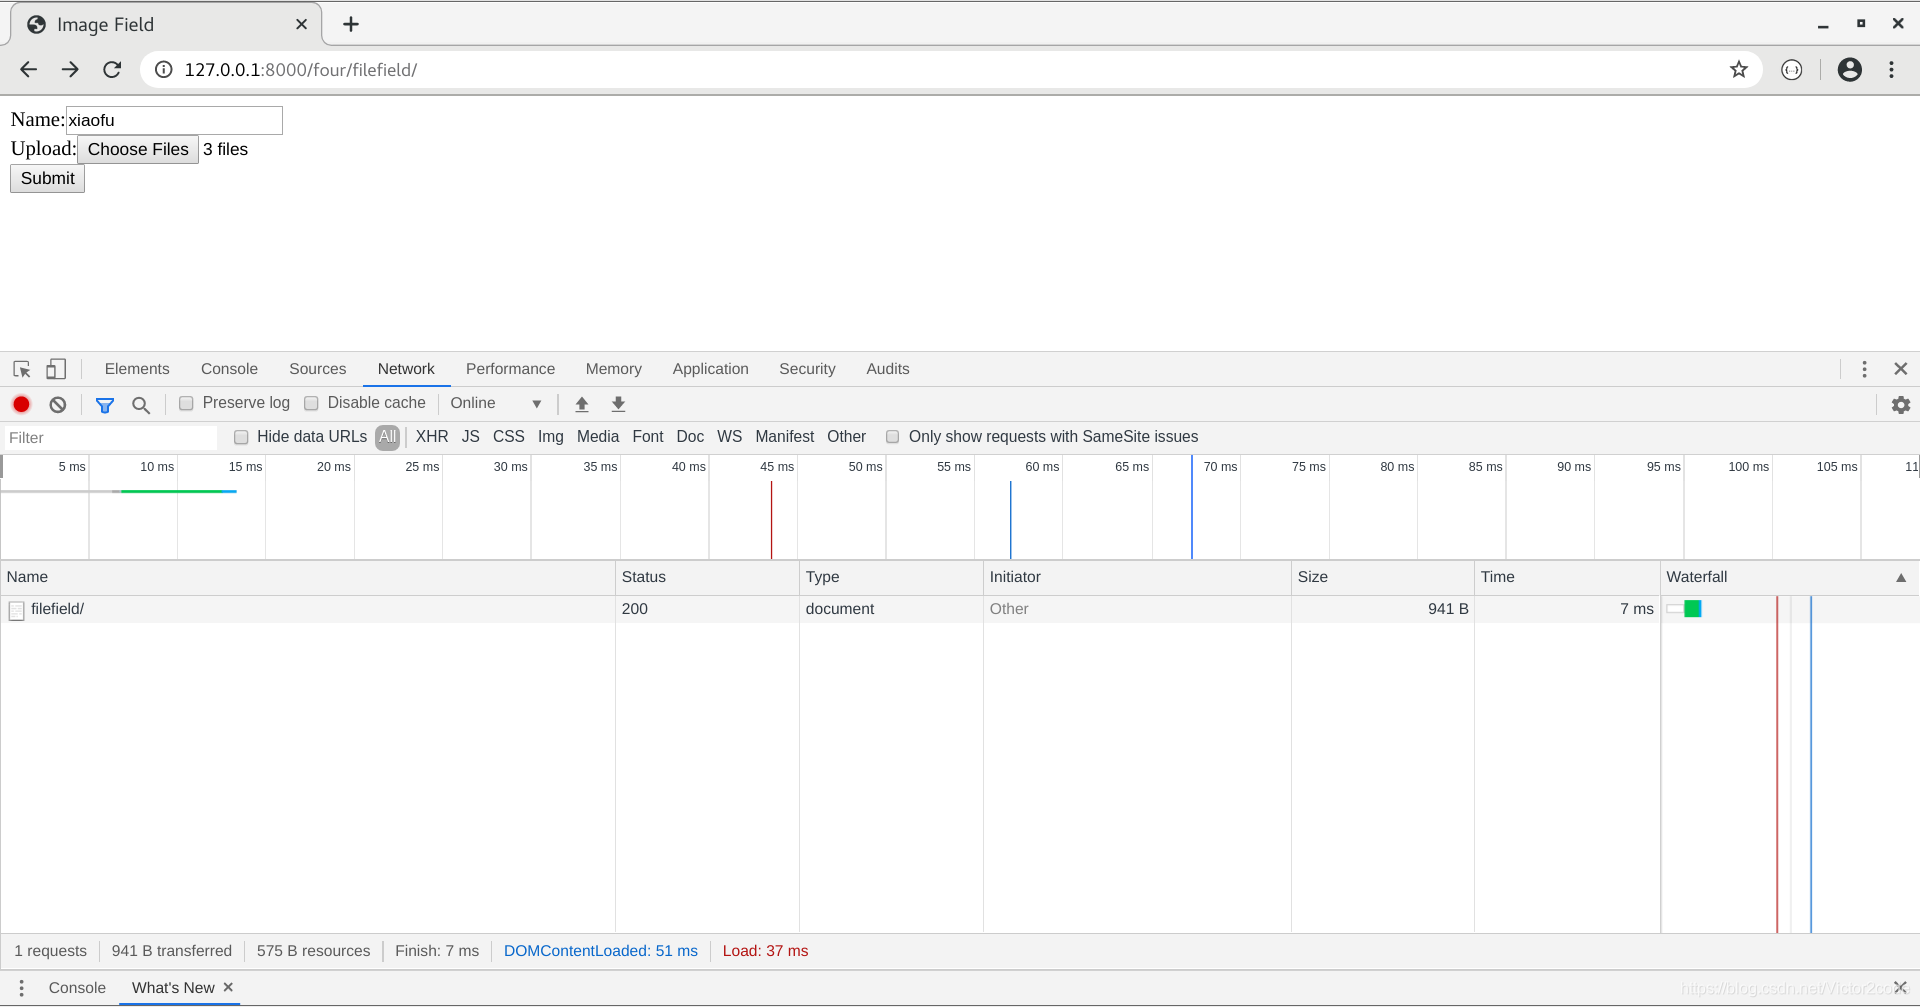This screenshot has height=1007, width=1920.
Task: Click the browser forward arrow
Action: [70, 69]
